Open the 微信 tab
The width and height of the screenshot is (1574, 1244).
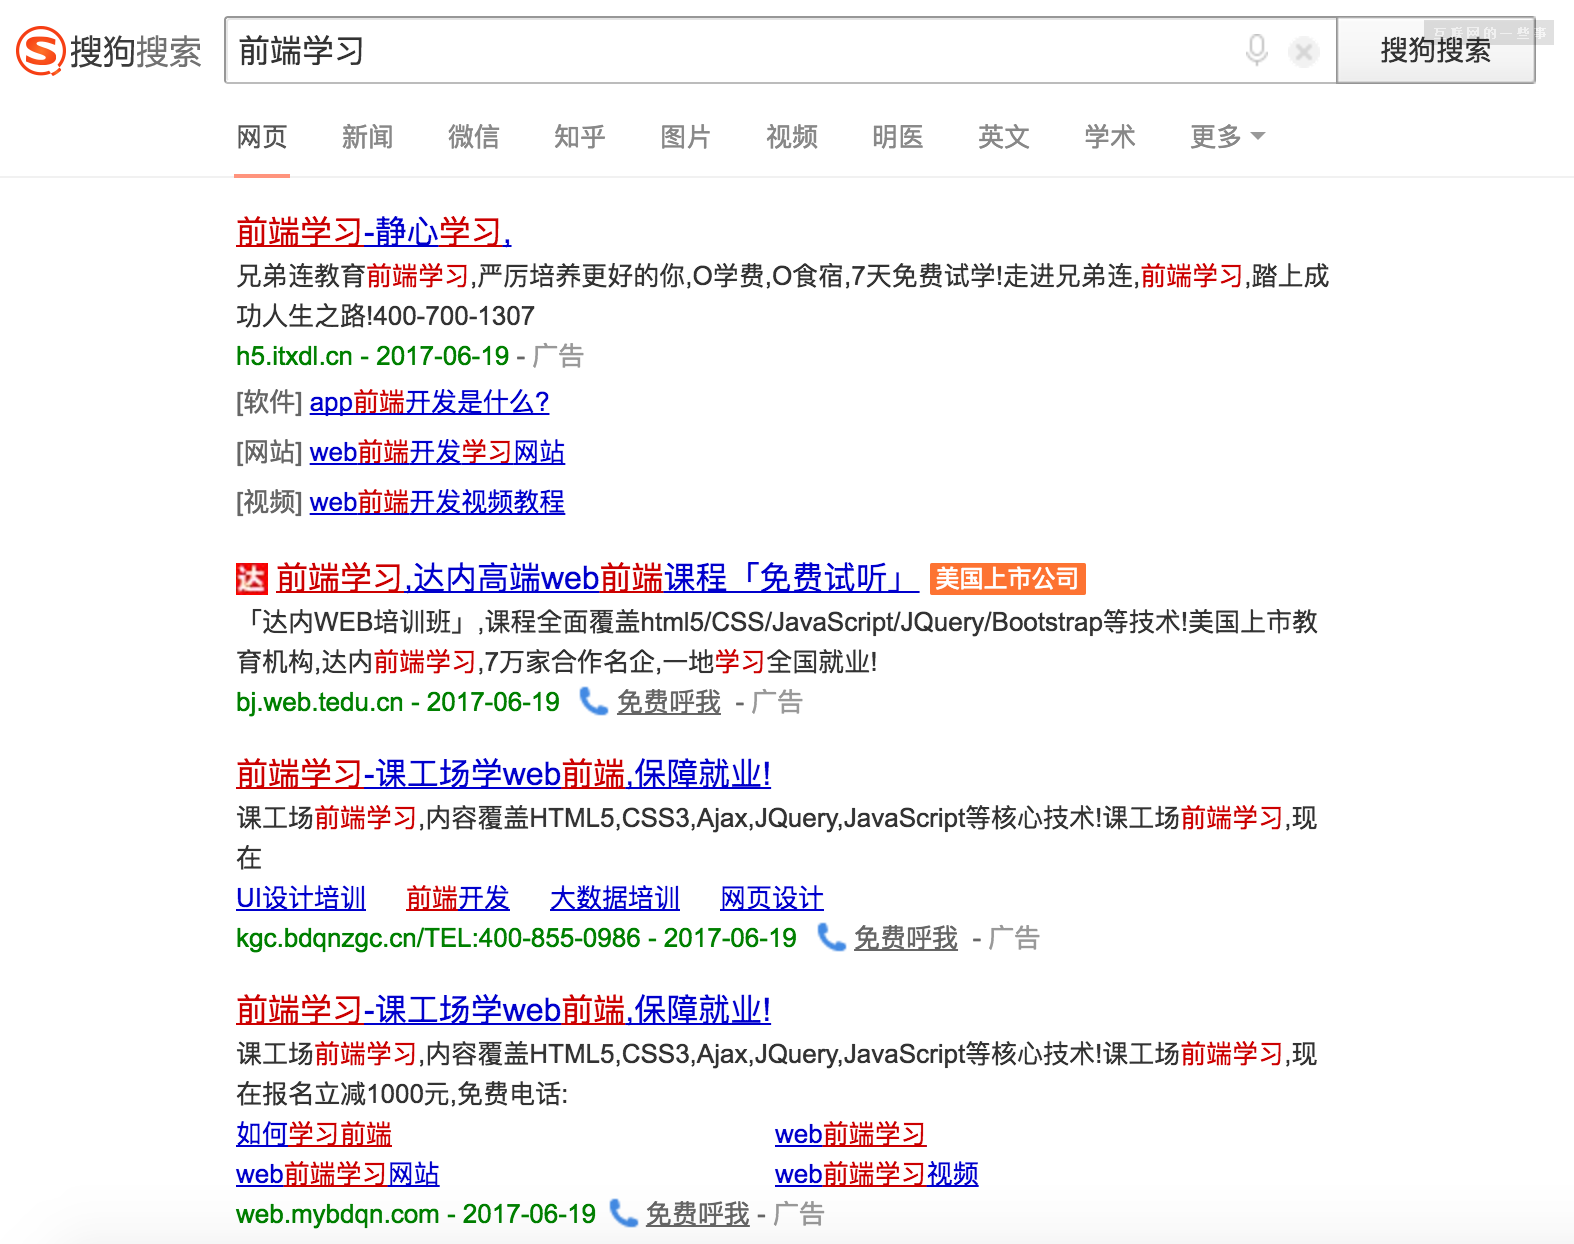pyautogui.click(x=474, y=137)
